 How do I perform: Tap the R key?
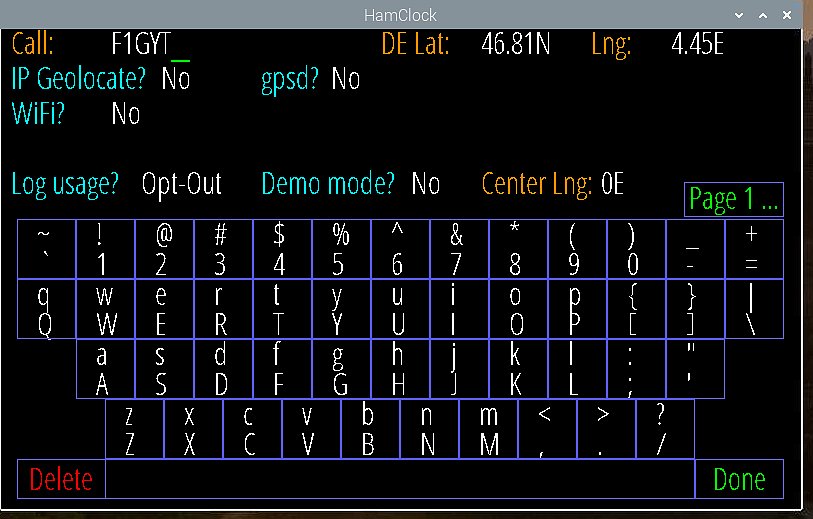tap(223, 309)
